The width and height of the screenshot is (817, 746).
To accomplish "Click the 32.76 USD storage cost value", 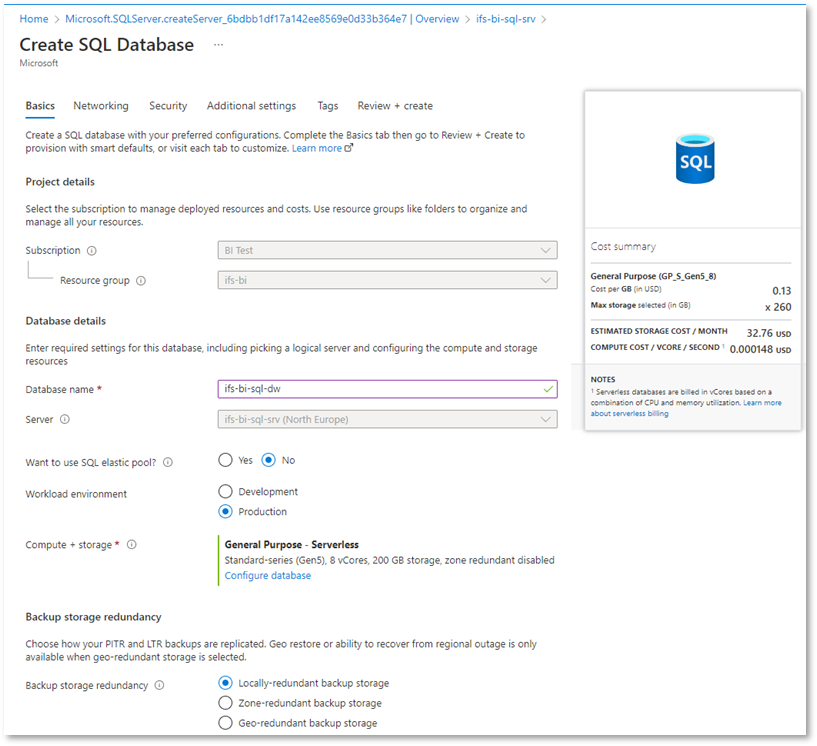I will pos(769,333).
